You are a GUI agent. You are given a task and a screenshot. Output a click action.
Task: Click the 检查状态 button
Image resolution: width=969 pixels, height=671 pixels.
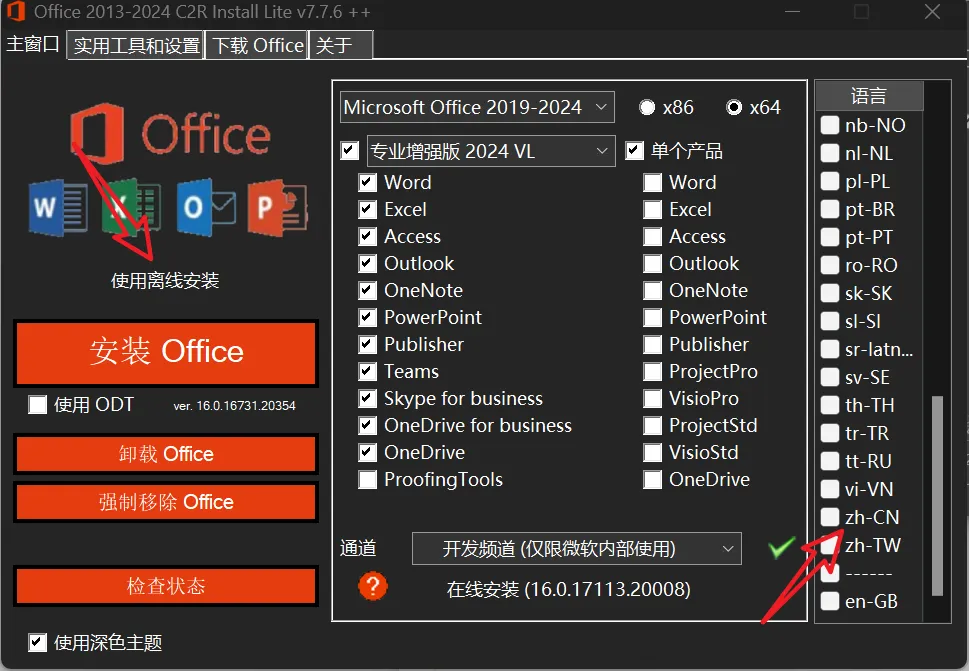click(x=166, y=585)
